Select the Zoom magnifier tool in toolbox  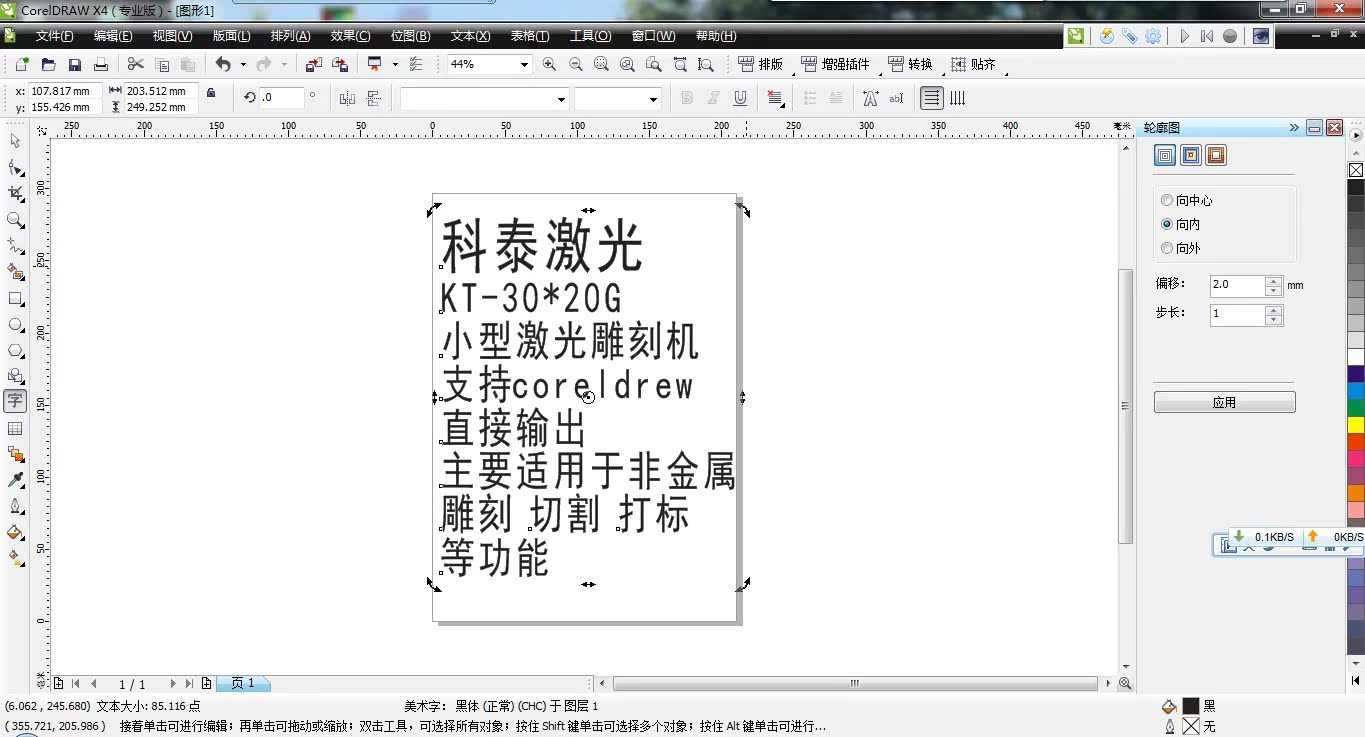click(15, 220)
